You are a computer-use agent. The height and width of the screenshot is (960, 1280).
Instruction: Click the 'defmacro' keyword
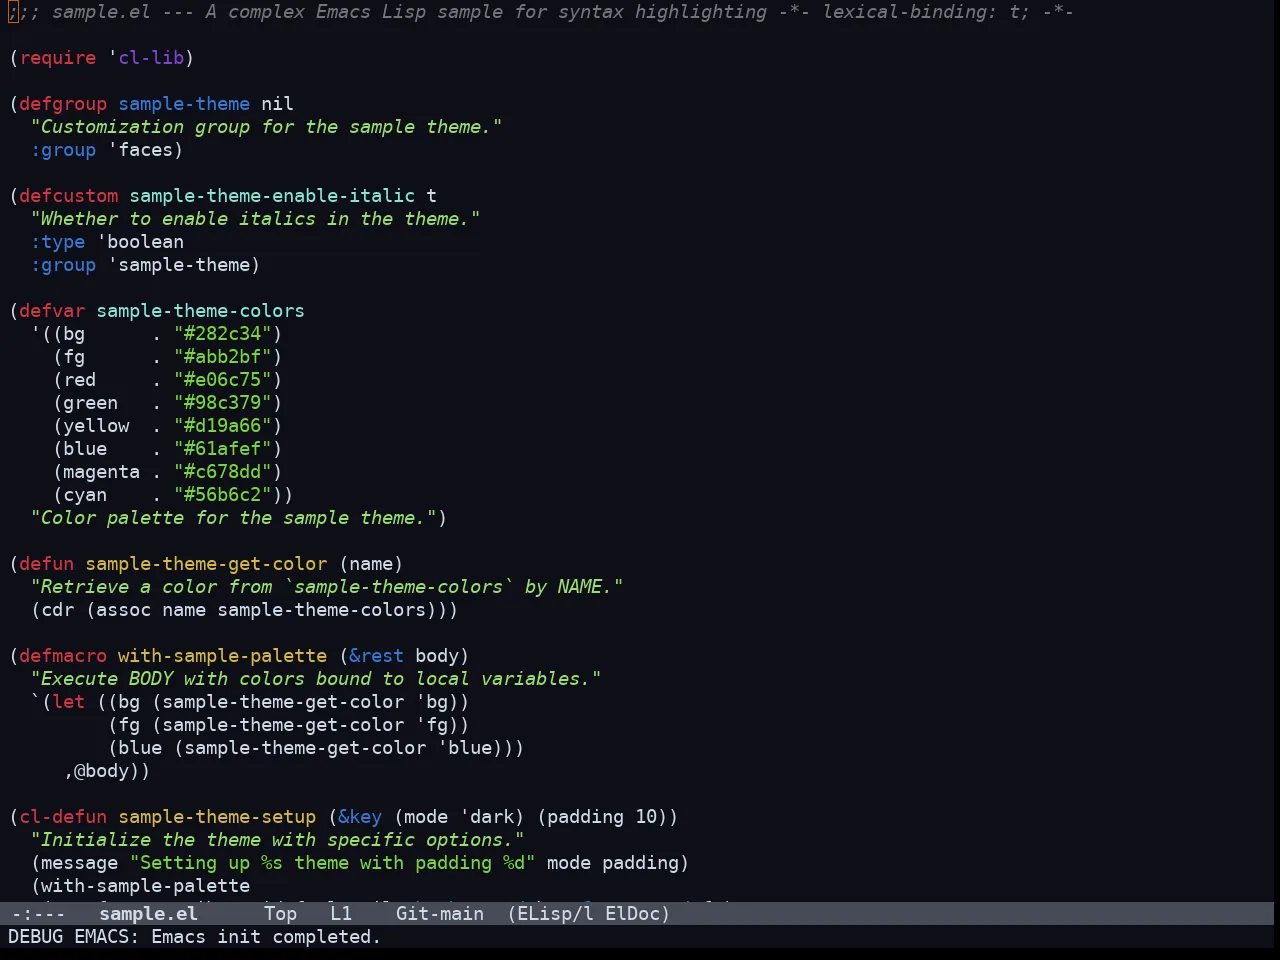(x=63, y=656)
